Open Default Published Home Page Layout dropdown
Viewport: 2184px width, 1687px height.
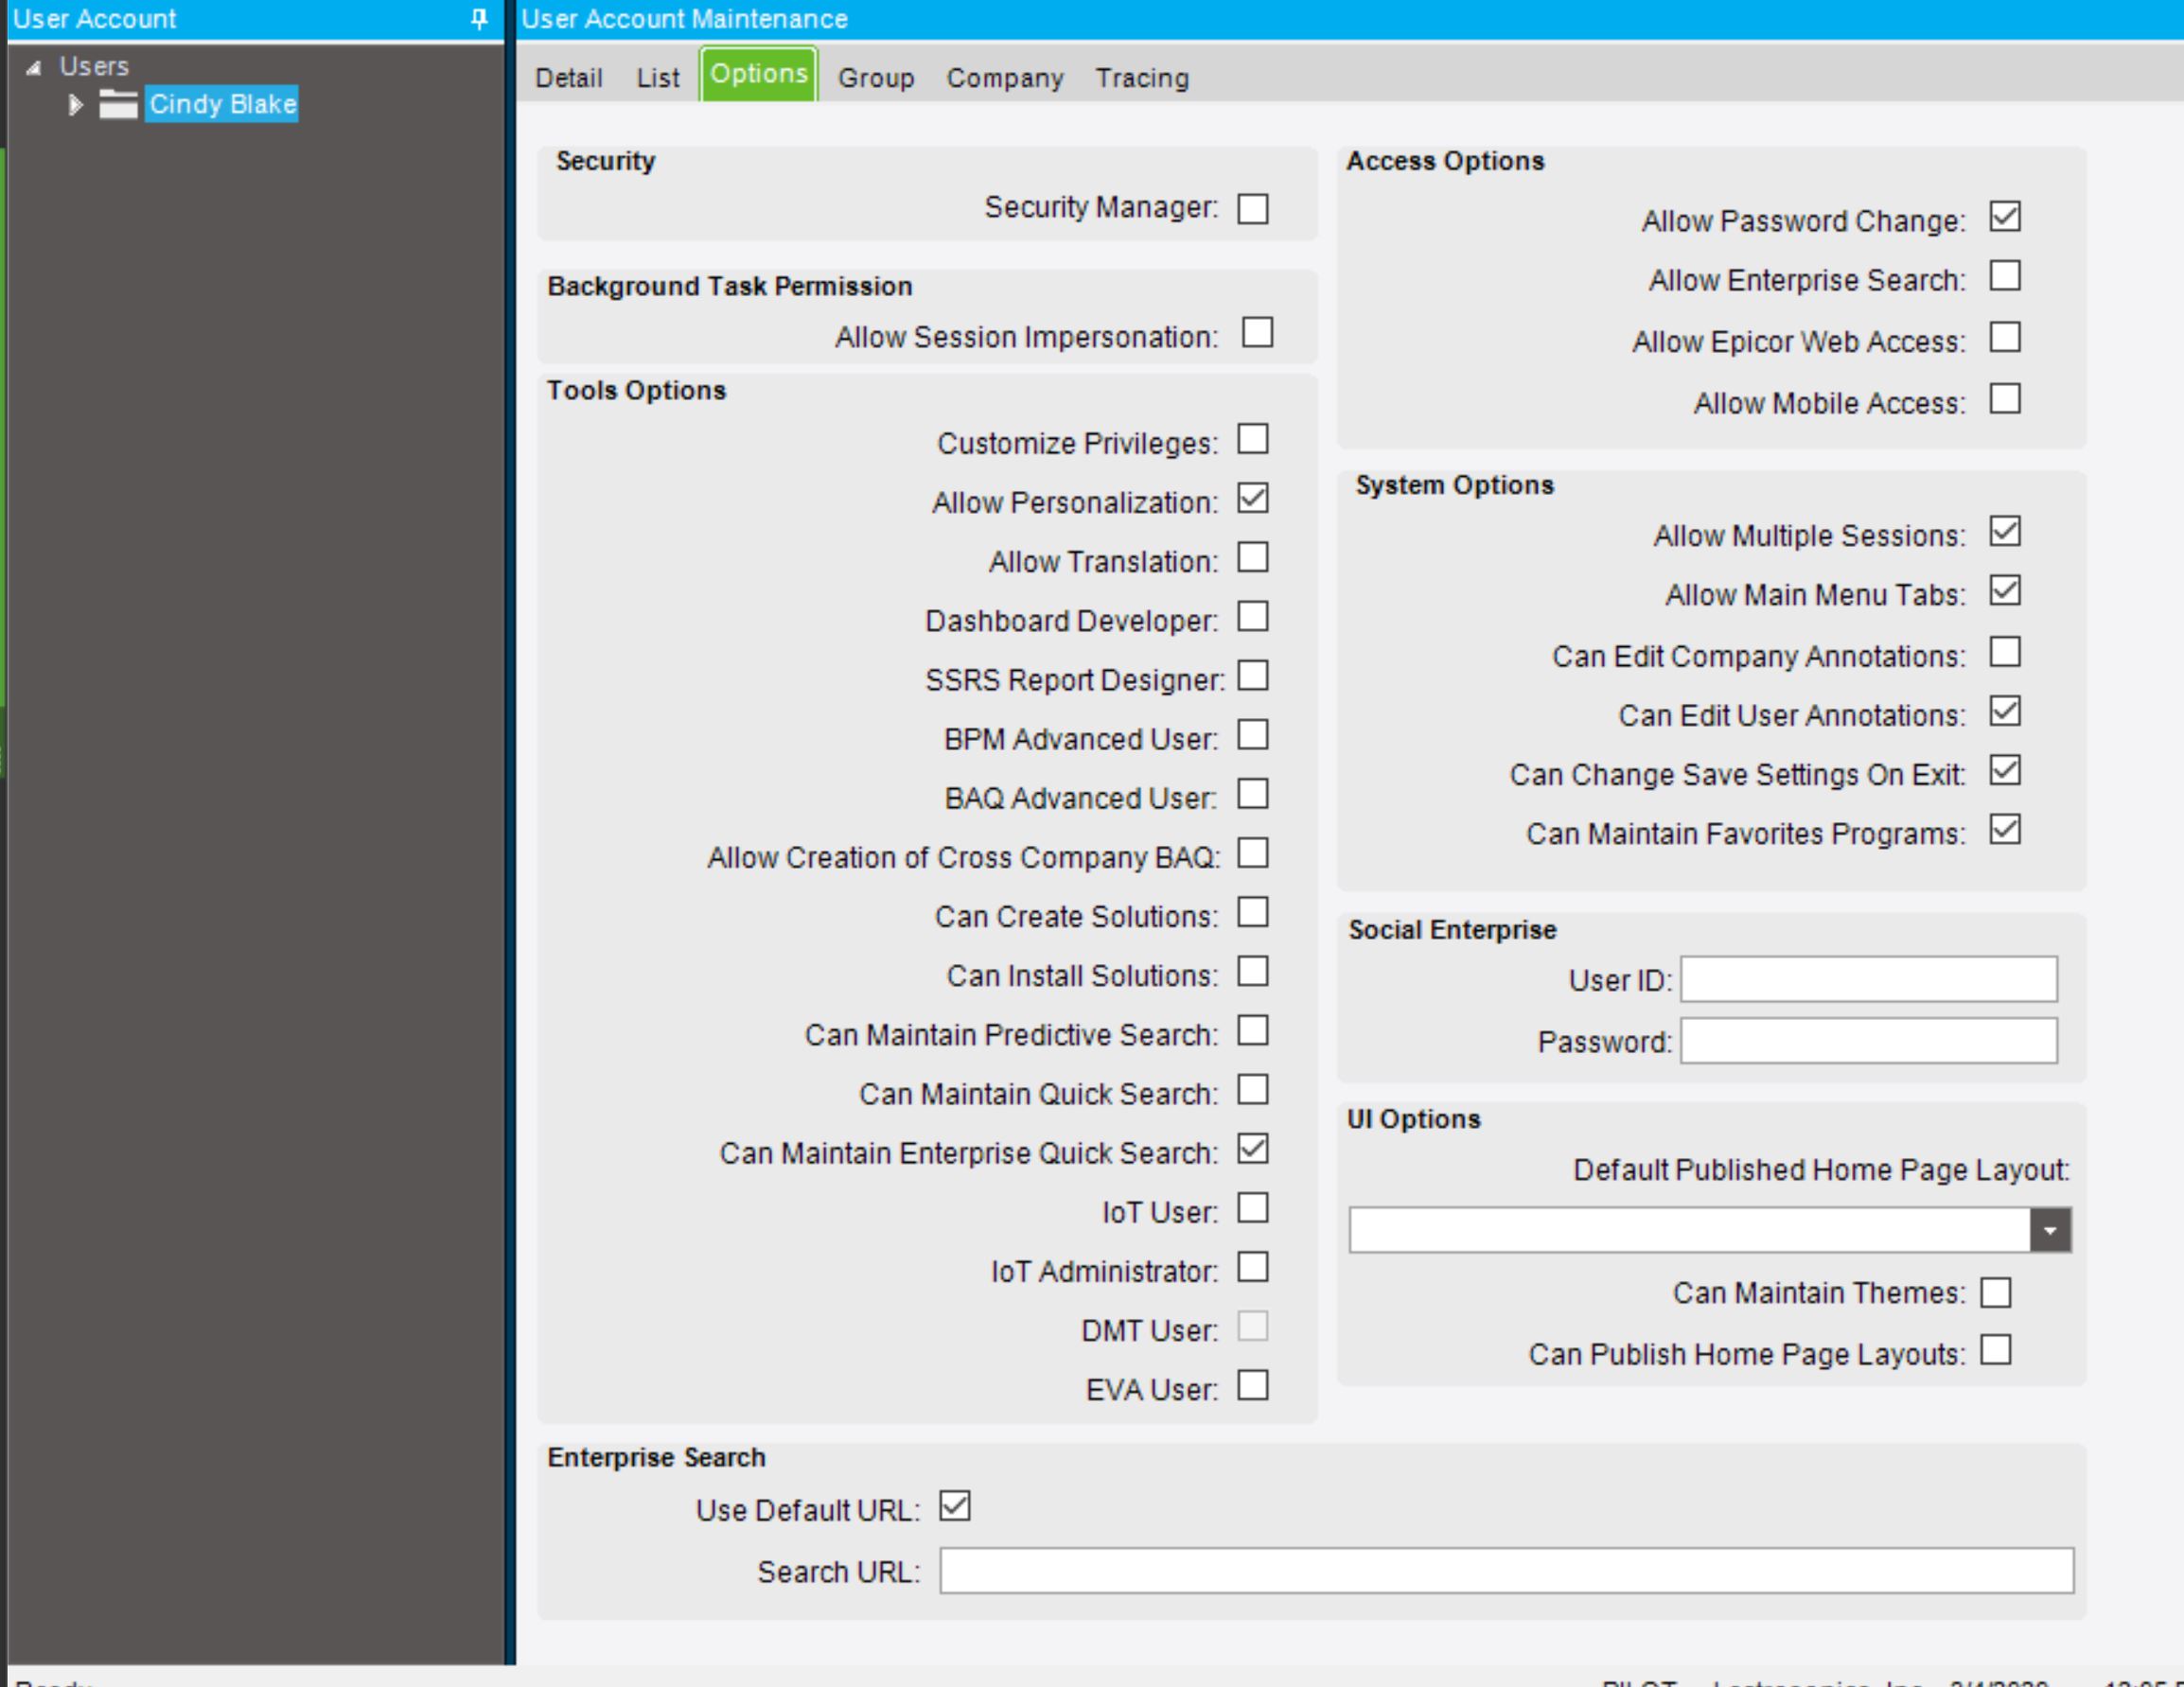tap(2049, 1230)
